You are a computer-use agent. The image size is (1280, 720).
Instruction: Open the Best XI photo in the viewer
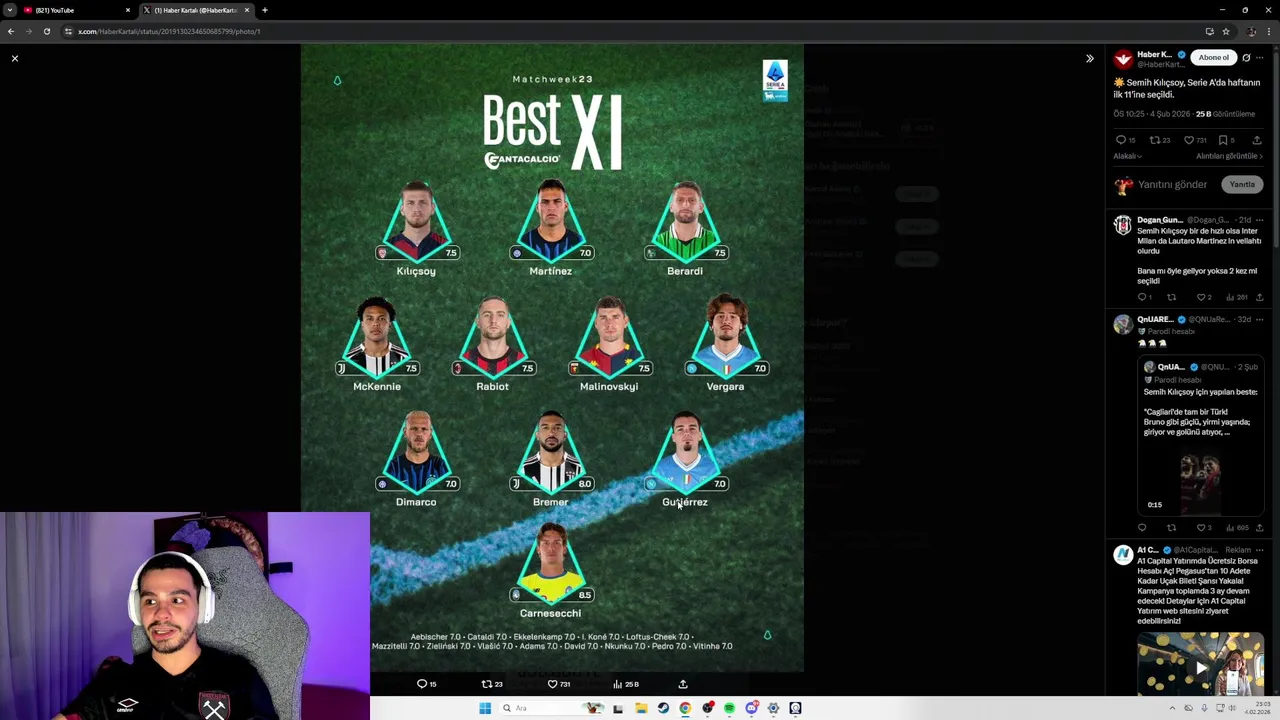click(x=552, y=357)
